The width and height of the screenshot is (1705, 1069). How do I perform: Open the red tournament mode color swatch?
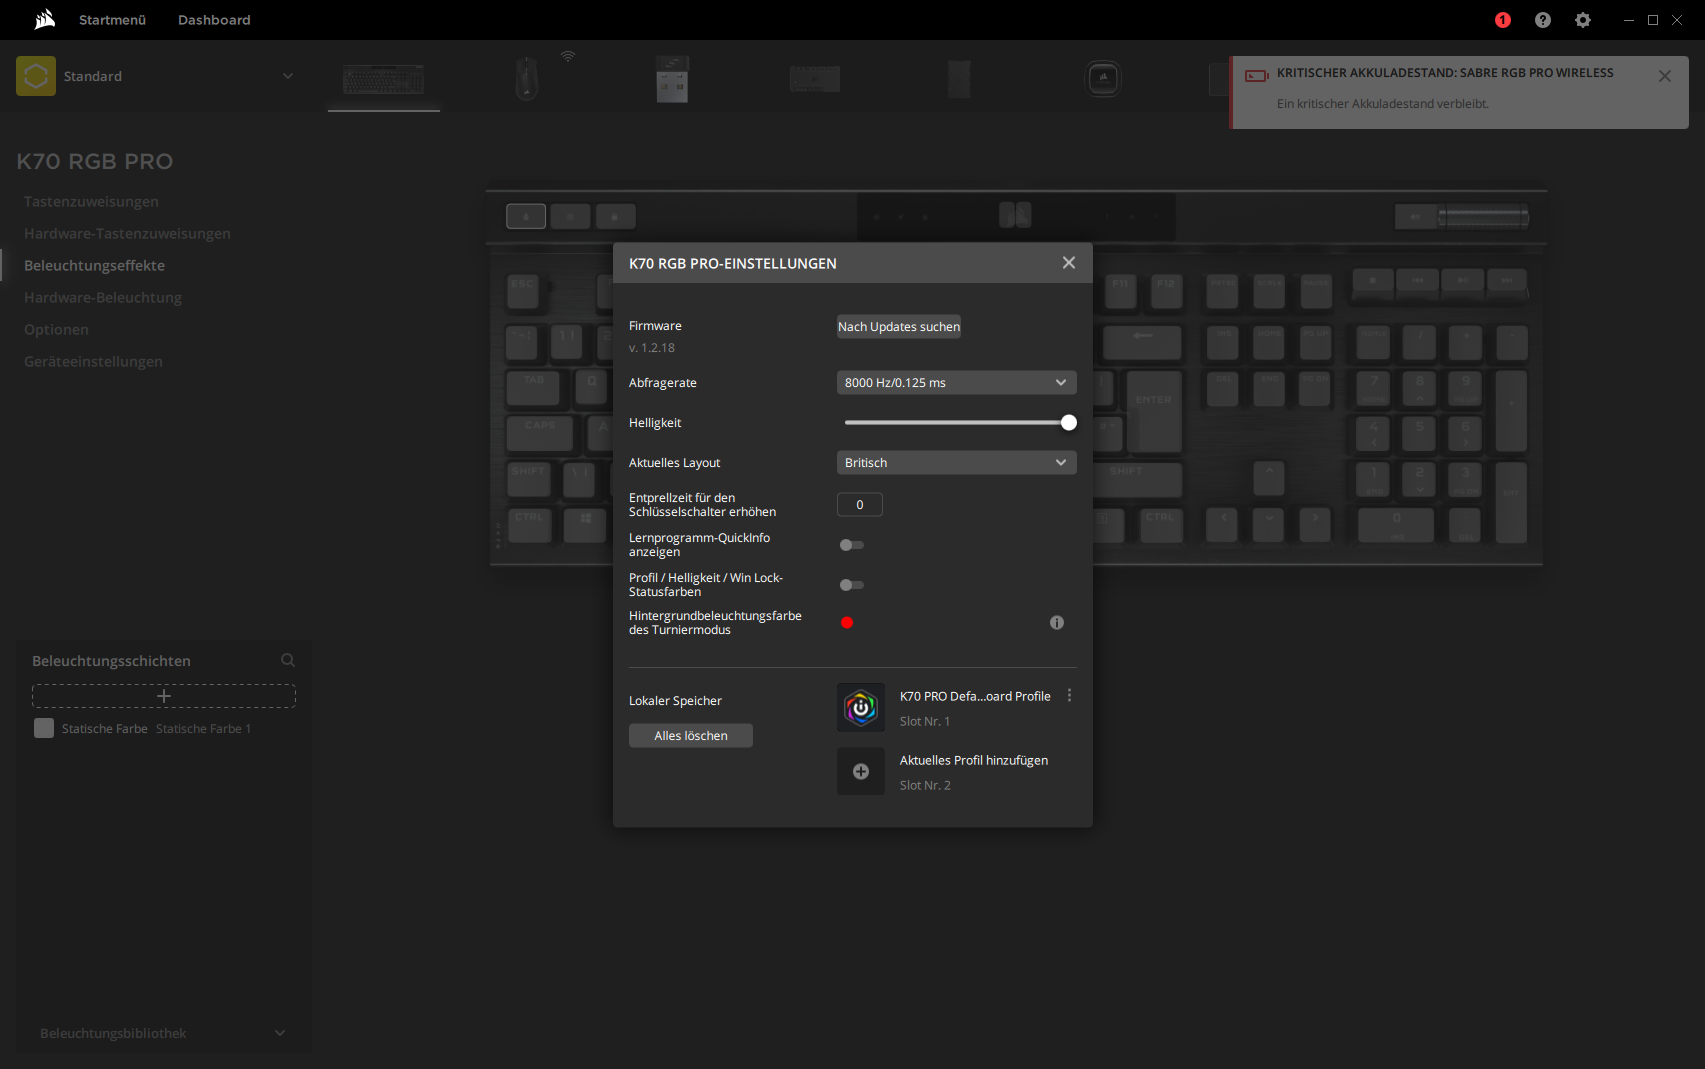pos(847,623)
